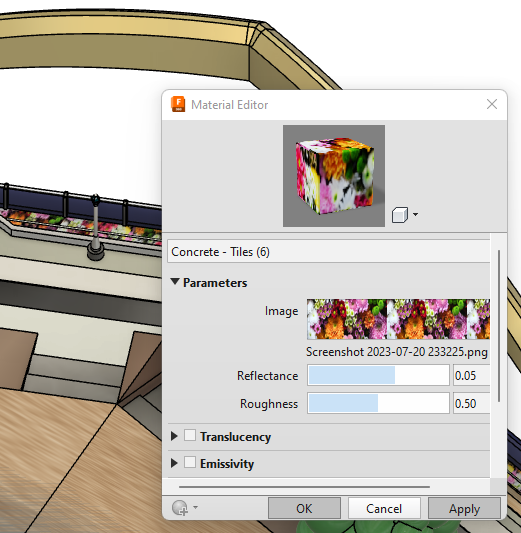
Task: Expand the Emissivity section
Action: [x=174, y=463]
